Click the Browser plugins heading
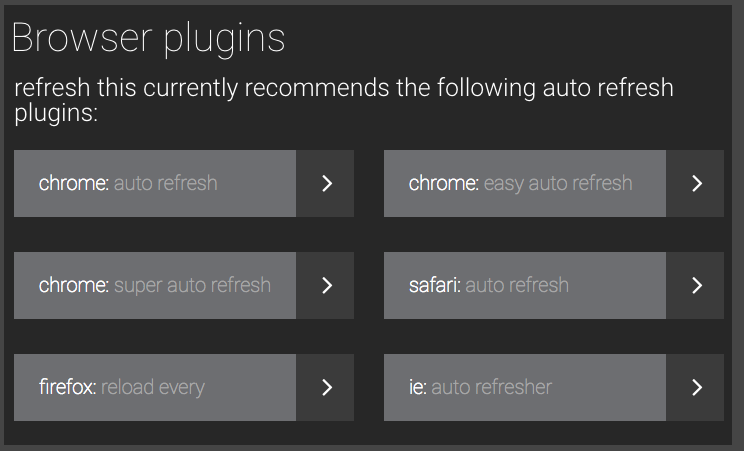744x451 pixels. point(148,38)
